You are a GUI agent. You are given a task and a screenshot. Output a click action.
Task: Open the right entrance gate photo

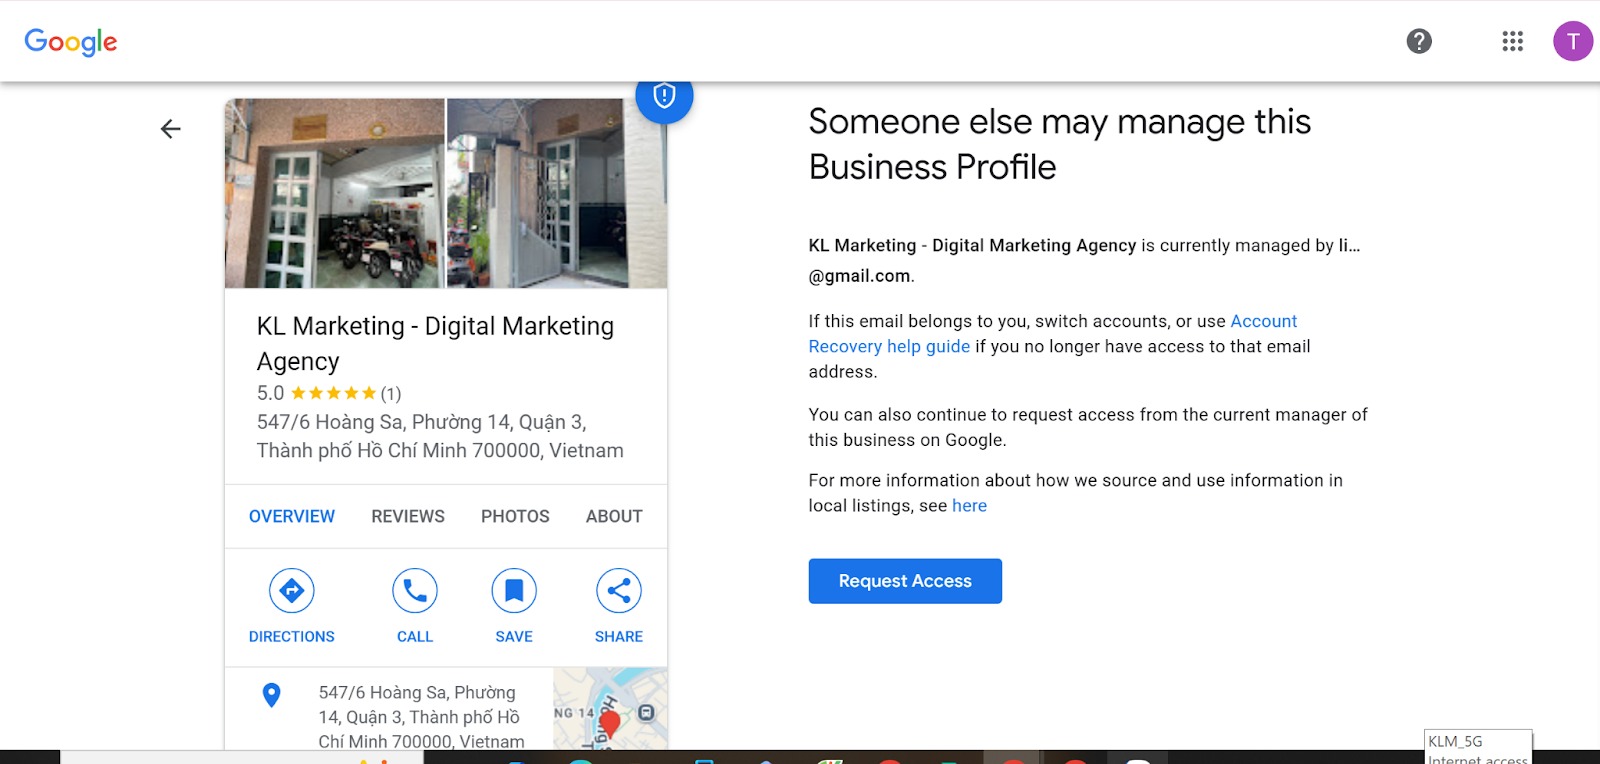557,194
